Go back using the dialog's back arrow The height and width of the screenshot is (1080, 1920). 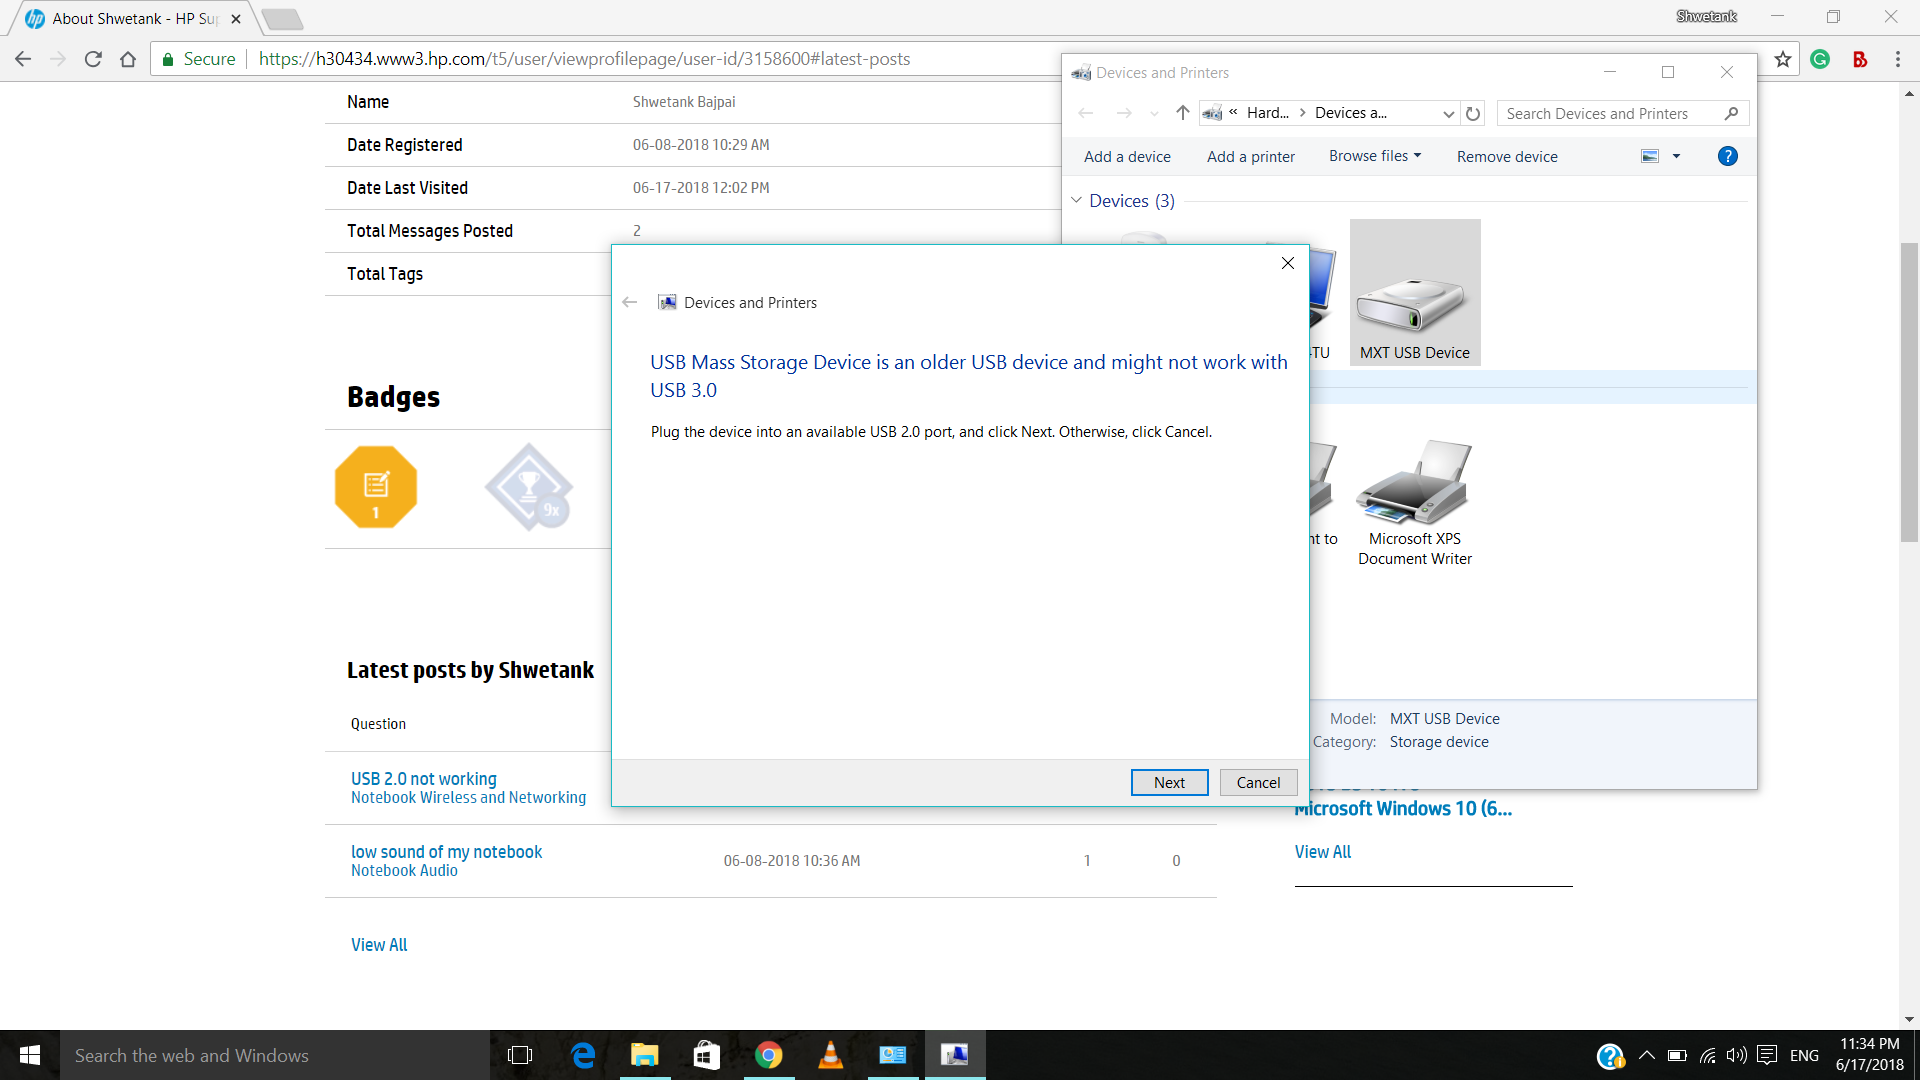point(629,302)
